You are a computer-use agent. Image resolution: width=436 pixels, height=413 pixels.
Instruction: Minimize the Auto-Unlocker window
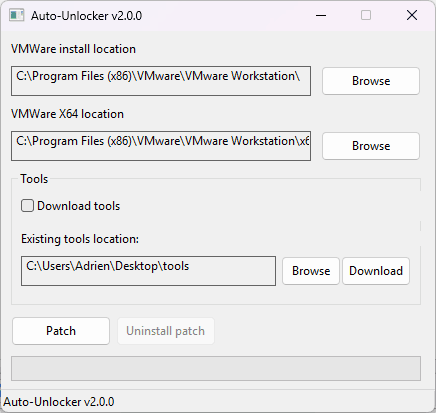(x=321, y=15)
